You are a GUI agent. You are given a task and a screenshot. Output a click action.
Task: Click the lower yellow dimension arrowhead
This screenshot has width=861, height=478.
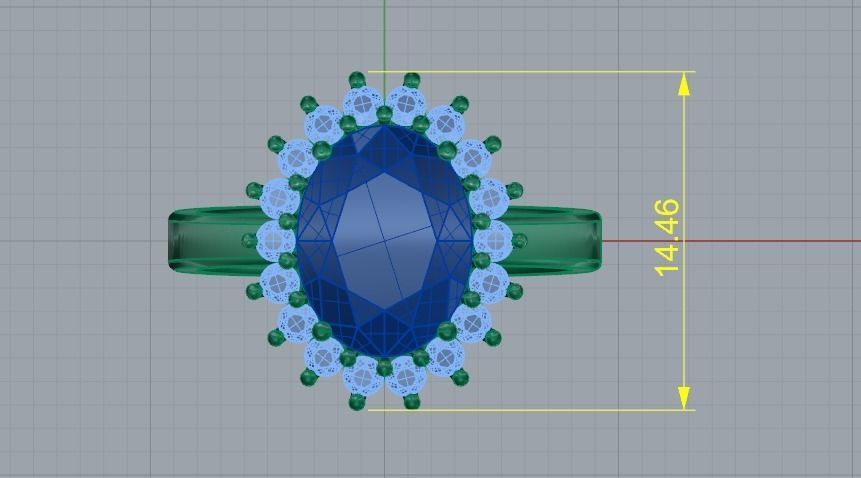click(684, 398)
